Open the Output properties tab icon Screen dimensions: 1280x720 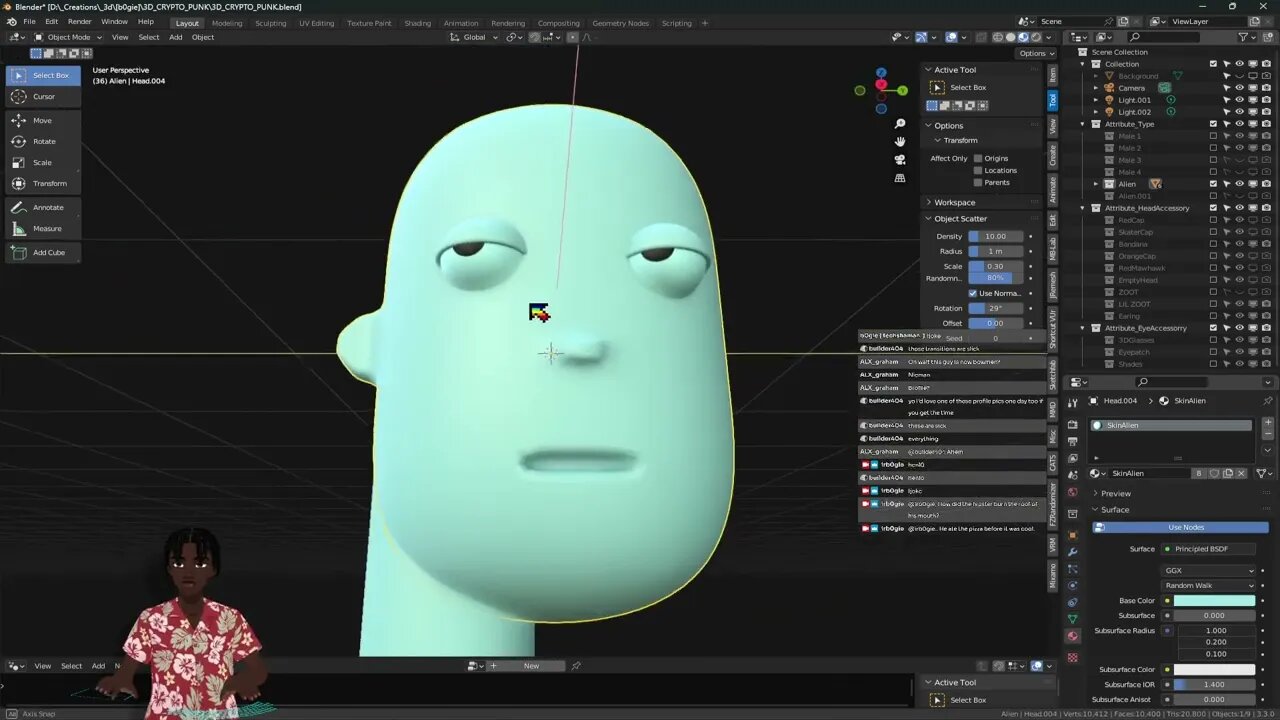tap(1073, 441)
